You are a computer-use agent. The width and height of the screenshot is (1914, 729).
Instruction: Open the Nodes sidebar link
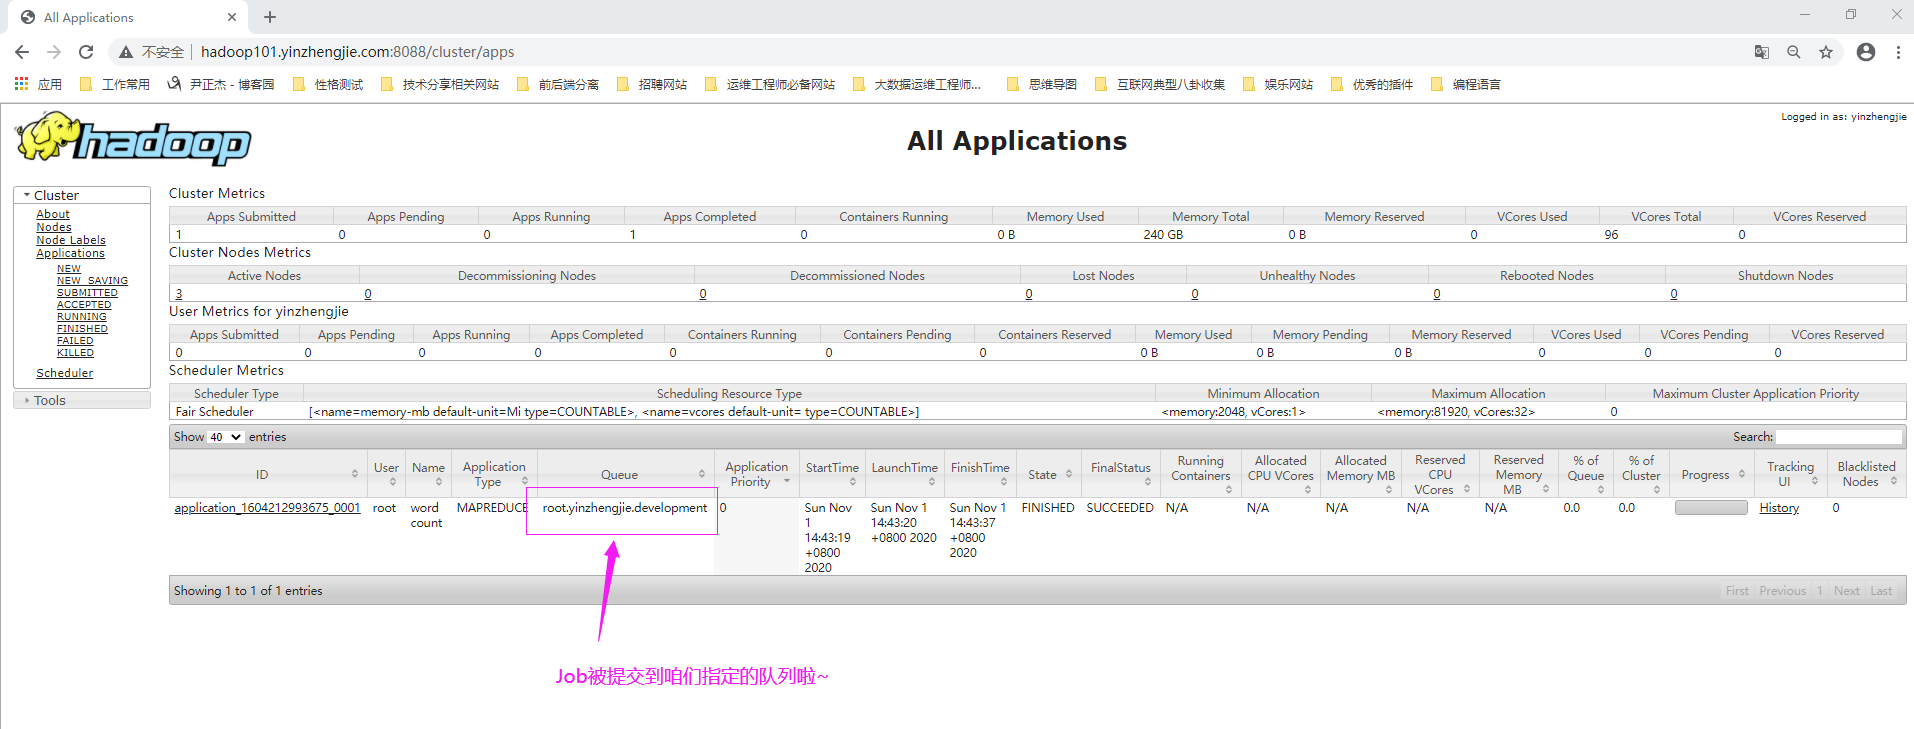coord(54,227)
